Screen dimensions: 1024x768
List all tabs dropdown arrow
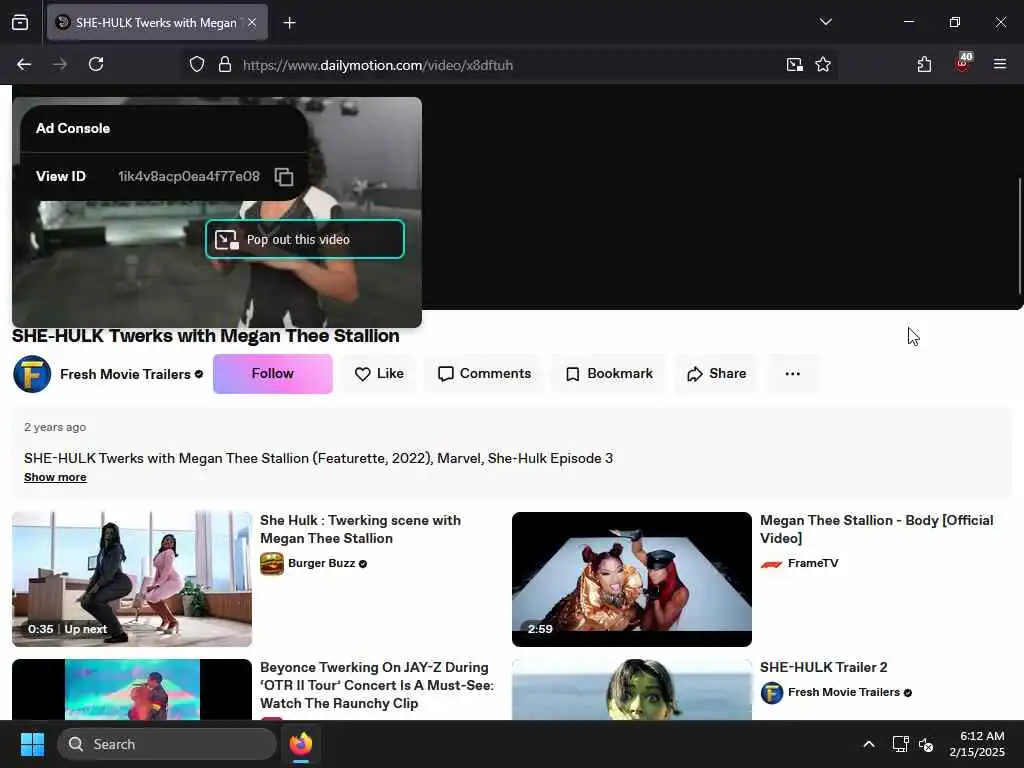click(x=826, y=22)
